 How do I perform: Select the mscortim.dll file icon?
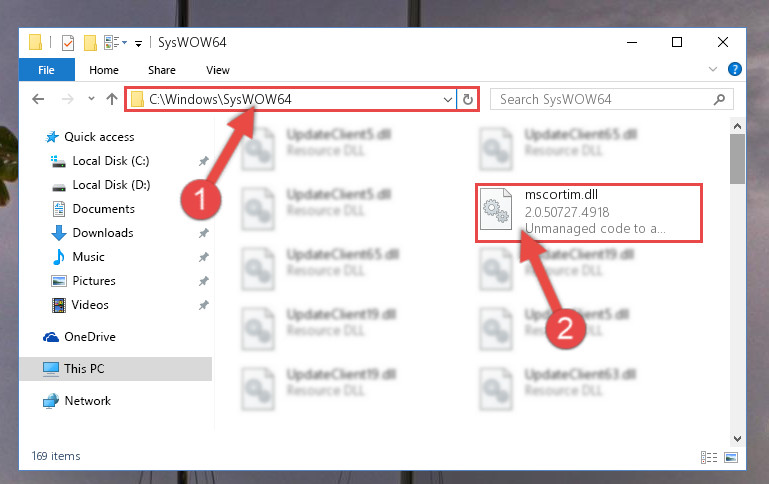pos(496,209)
